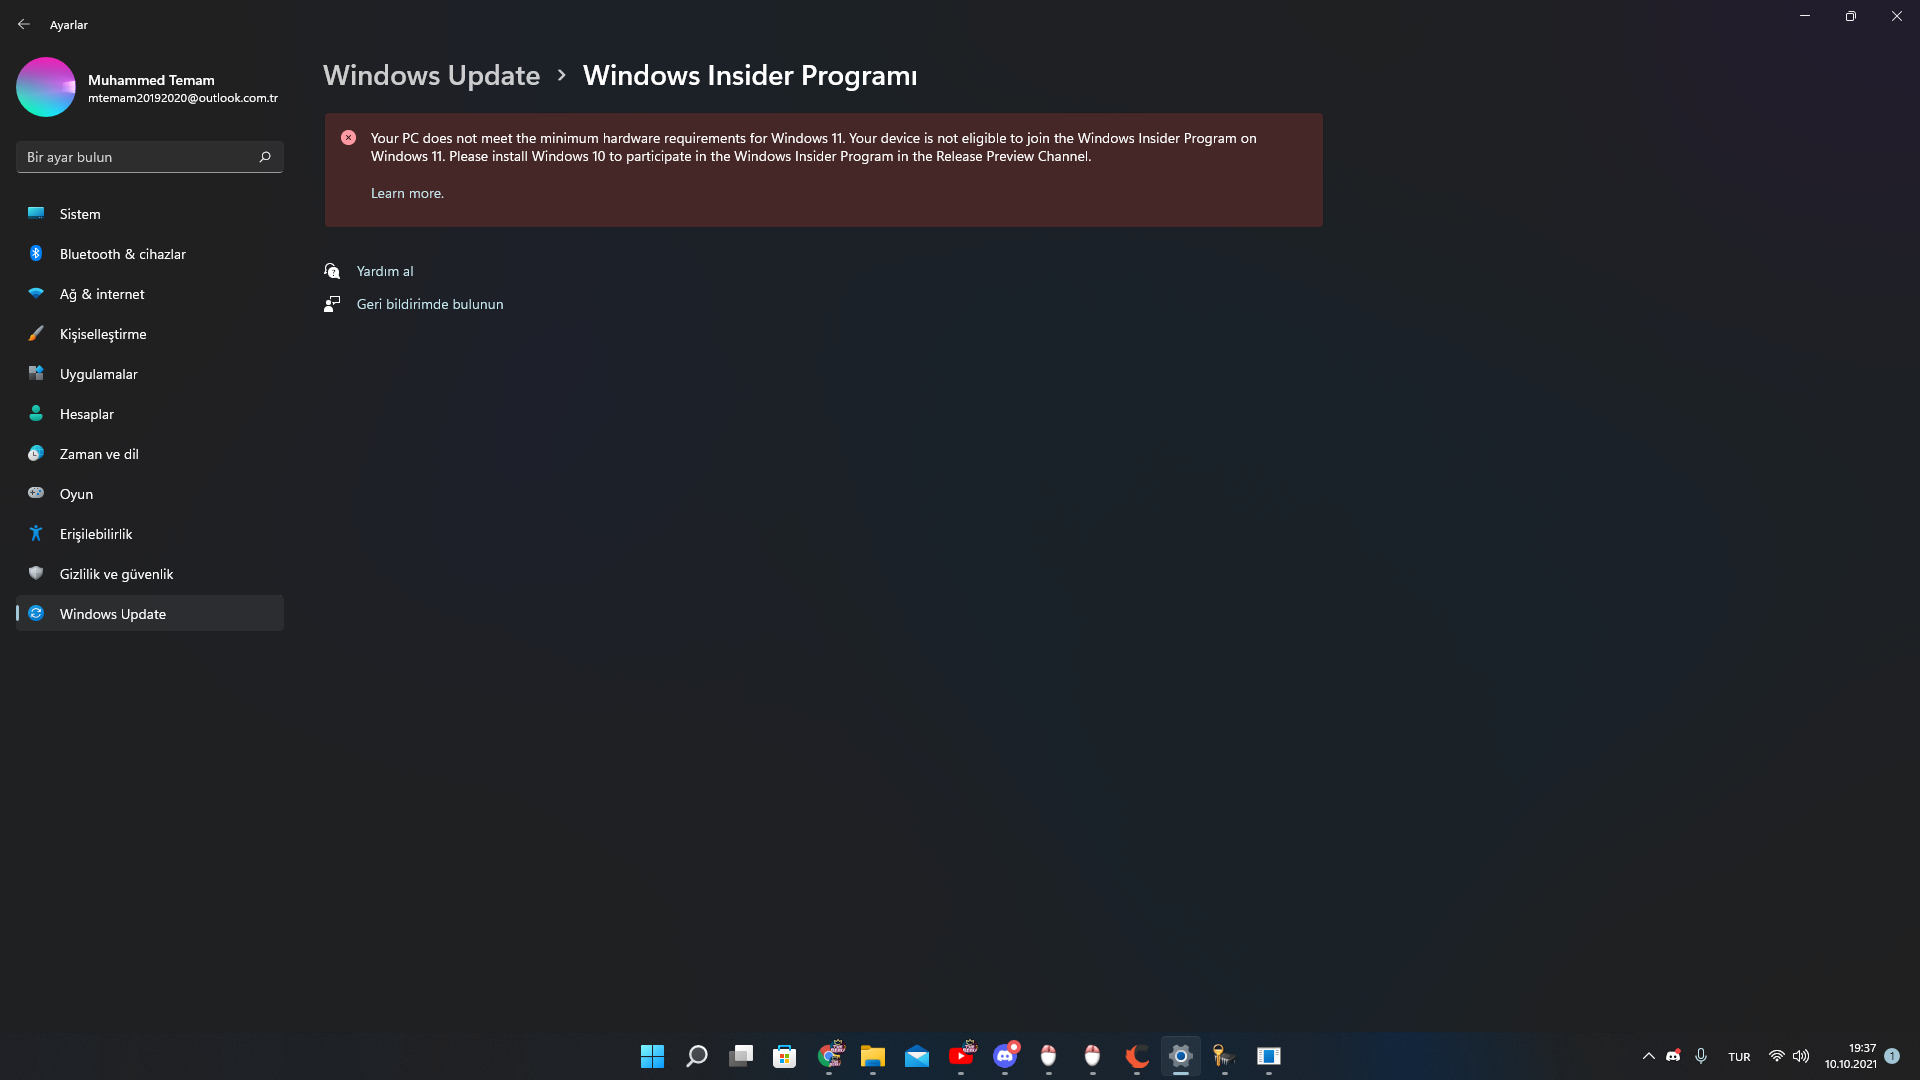Click the Learn more link

[x=407, y=193]
